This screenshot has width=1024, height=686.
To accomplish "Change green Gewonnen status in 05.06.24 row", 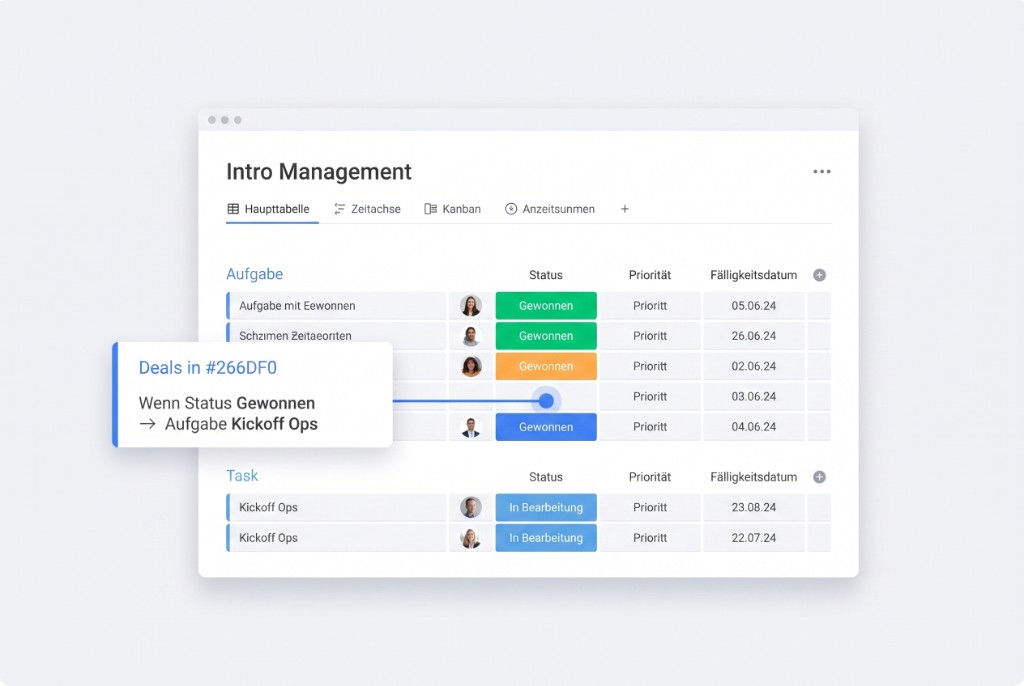I will [546, 306].
